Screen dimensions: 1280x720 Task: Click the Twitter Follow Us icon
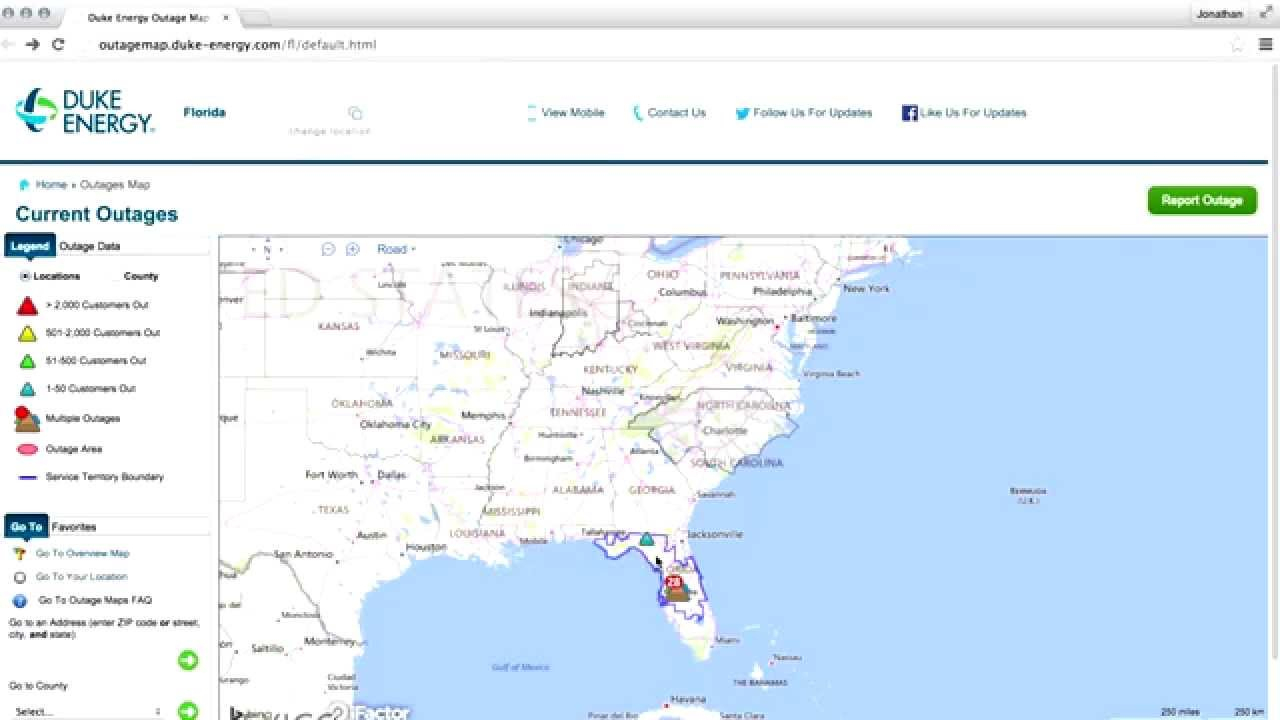742,113
